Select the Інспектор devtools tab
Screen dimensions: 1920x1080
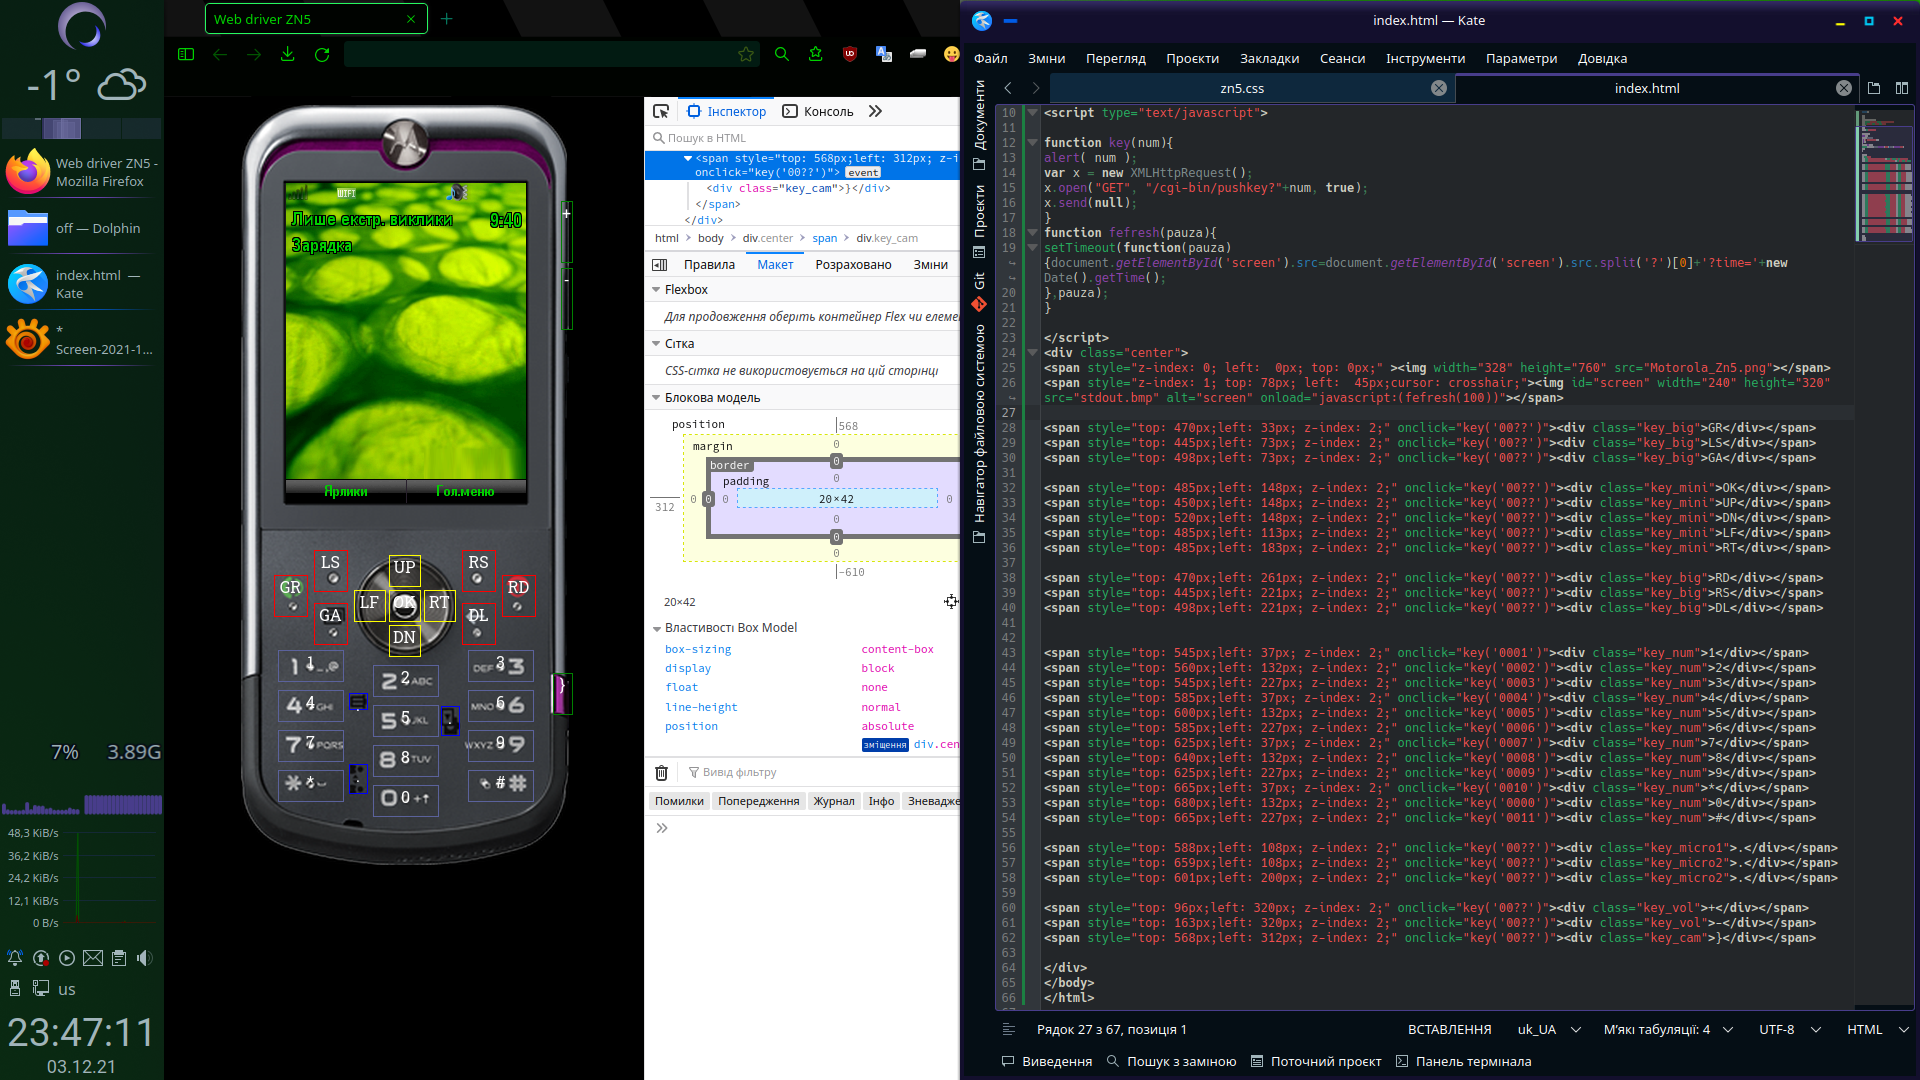[x=727, y=111]
